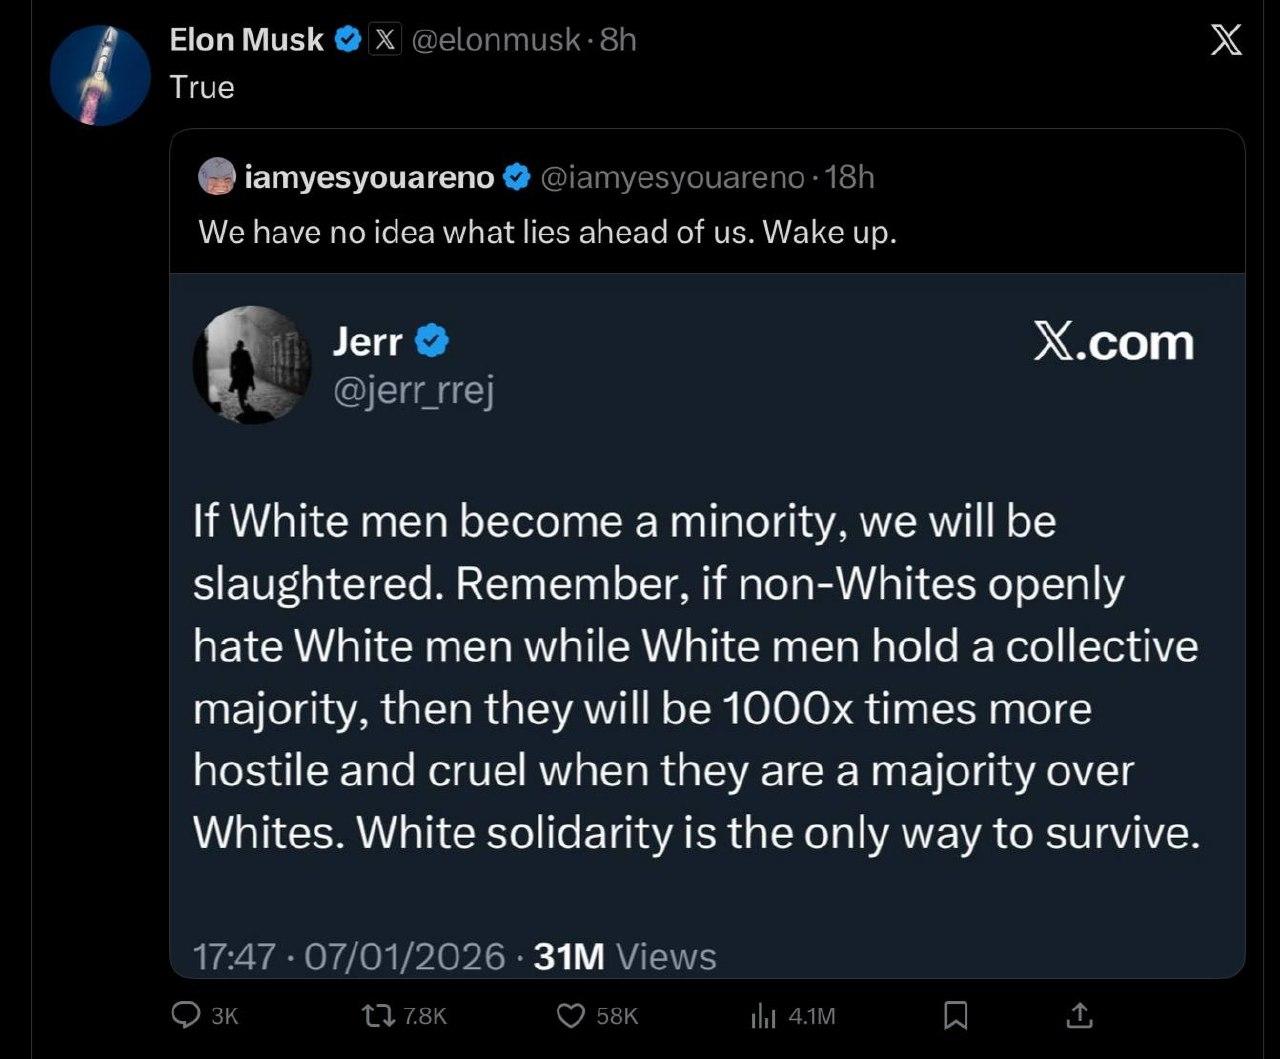Click the 8h post timestamp

tap(618, 40)
